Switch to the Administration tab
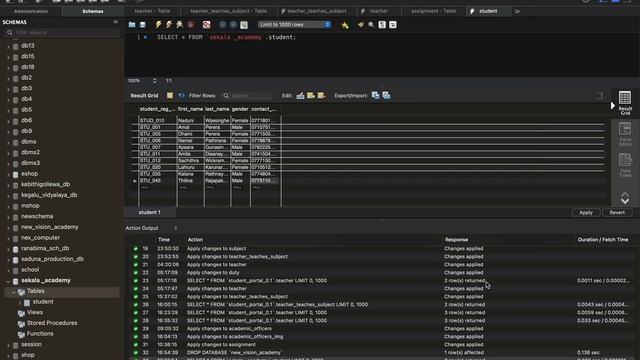This screenshot has height=360, width=640. [31, 11]
